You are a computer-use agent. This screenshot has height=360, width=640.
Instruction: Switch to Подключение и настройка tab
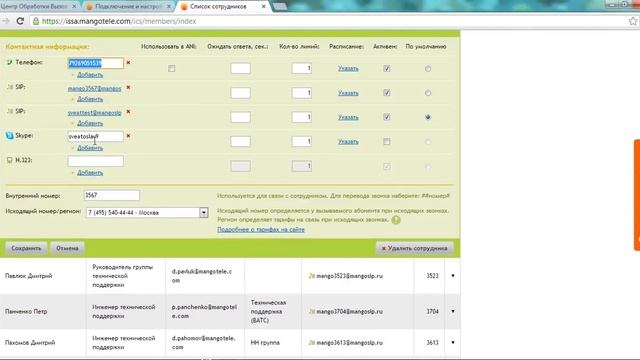tap(128, 7)
